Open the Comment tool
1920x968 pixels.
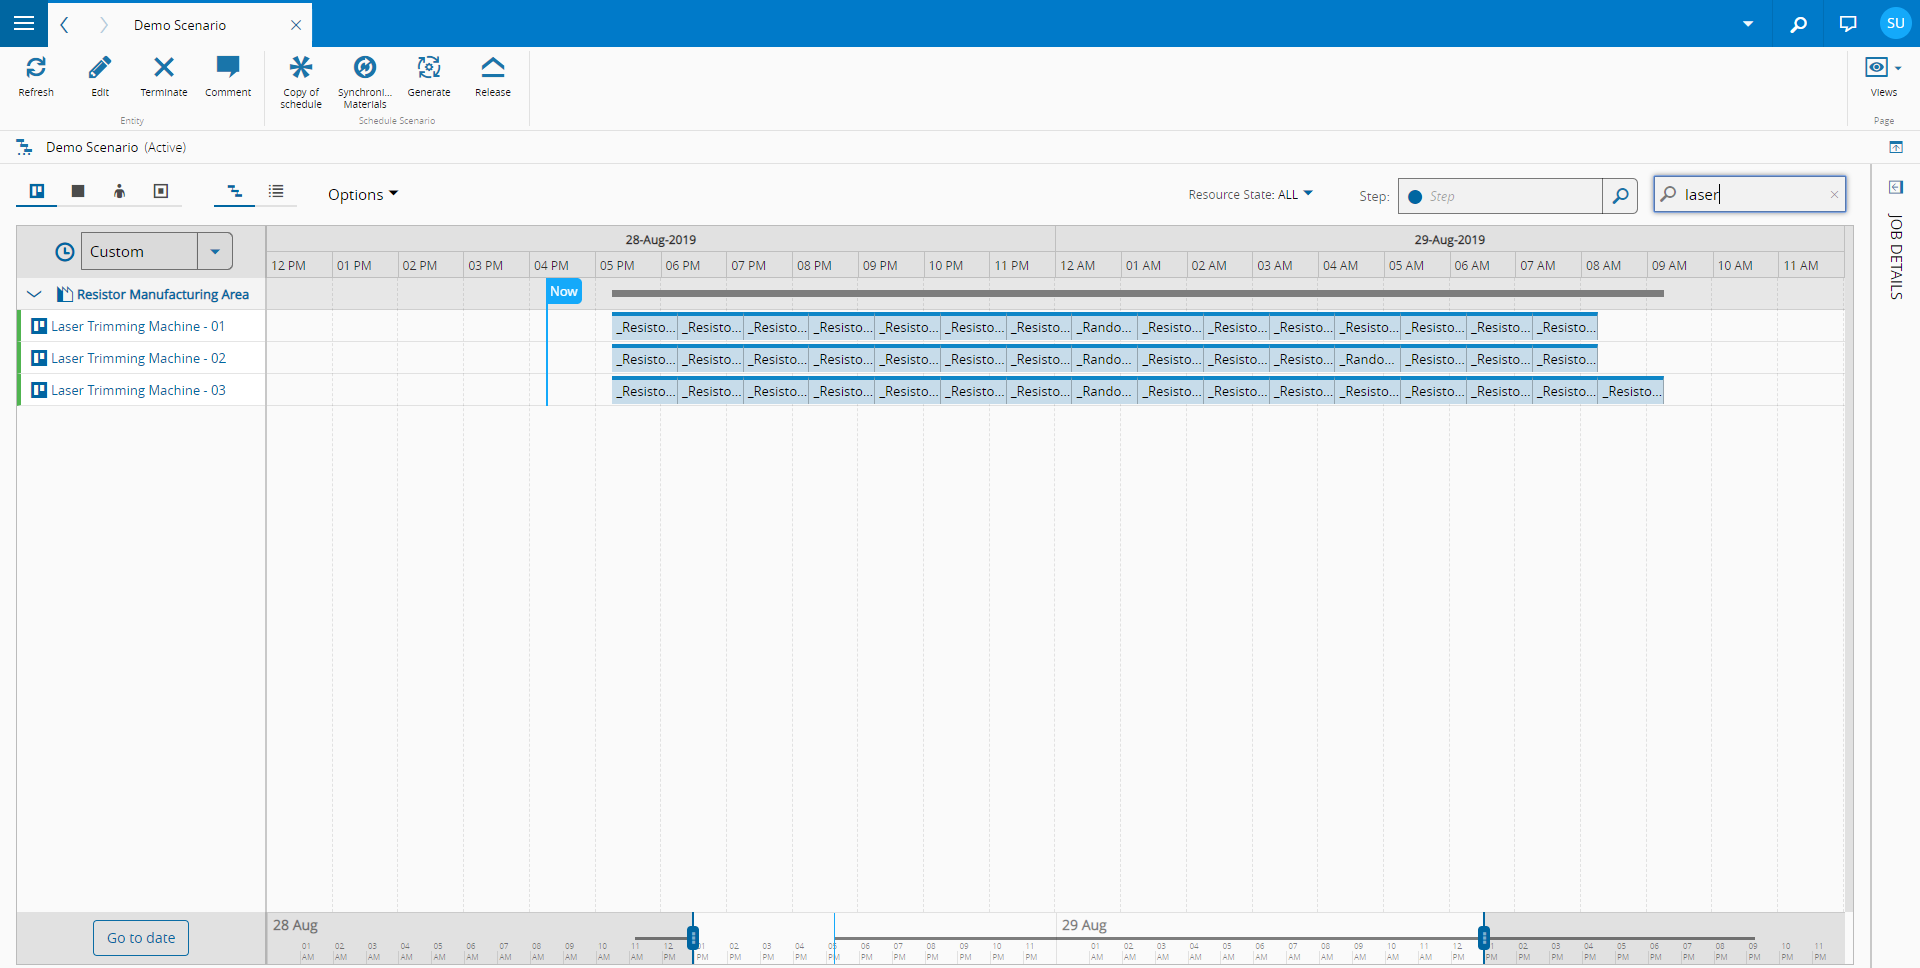click(228, 68)
